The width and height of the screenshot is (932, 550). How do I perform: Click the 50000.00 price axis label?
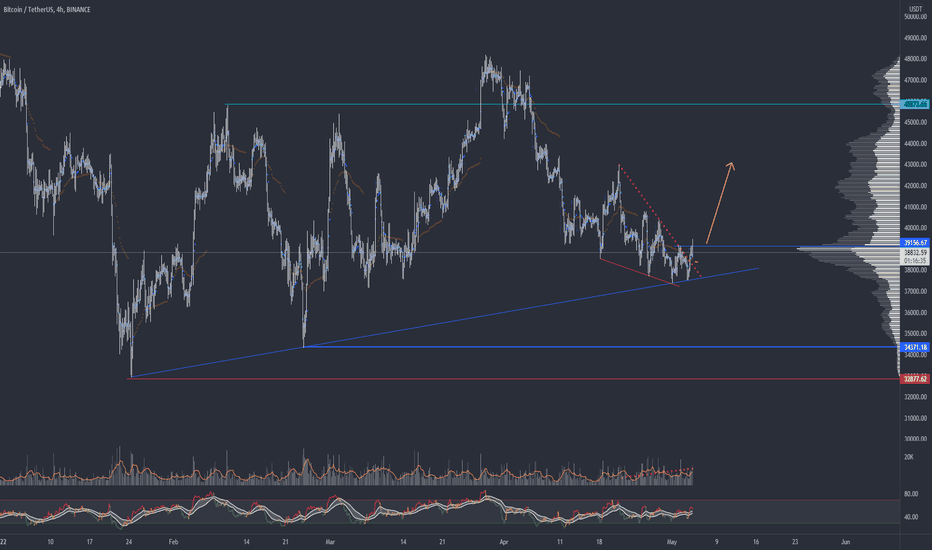coord(915,17)
